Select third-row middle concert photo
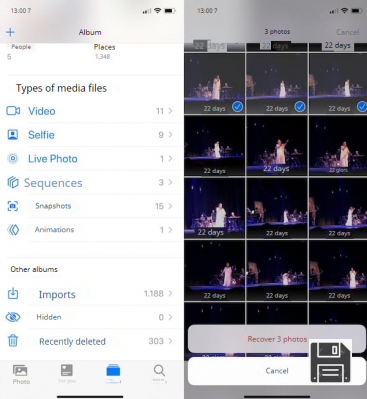The height and width of the screenshot is (399, 367). point(277,208)
